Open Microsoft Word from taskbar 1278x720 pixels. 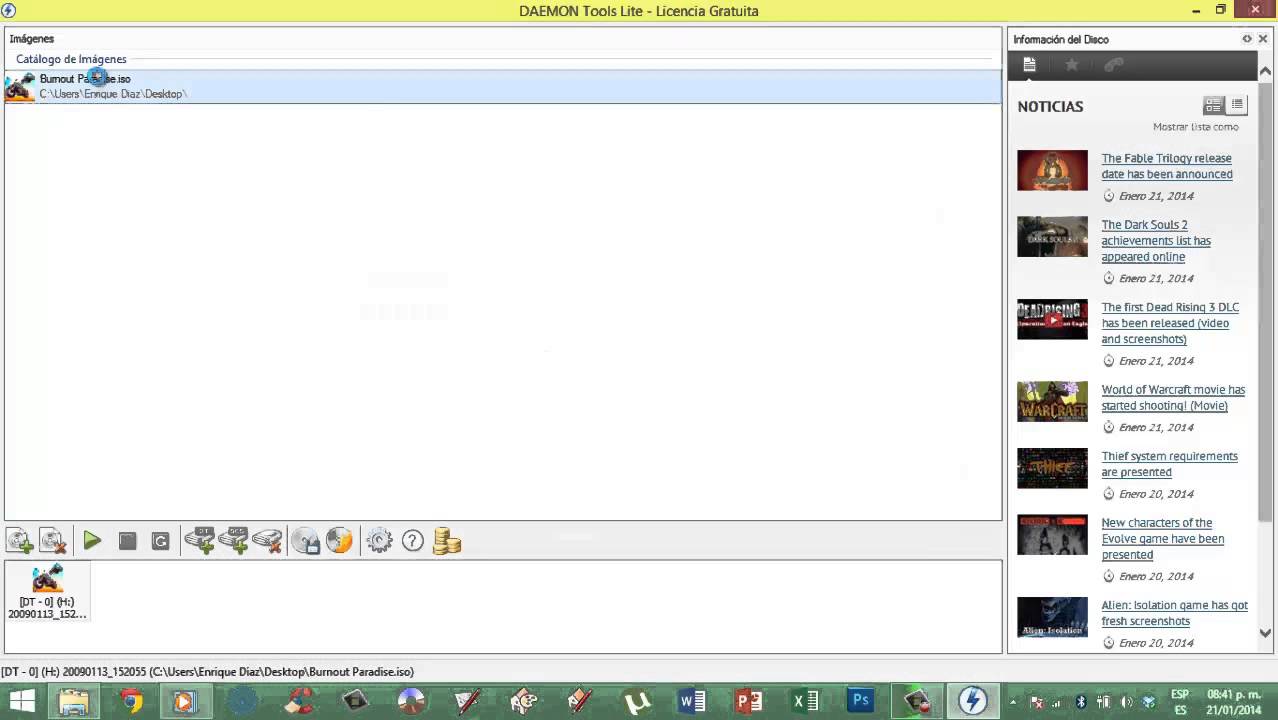(692, 702)
